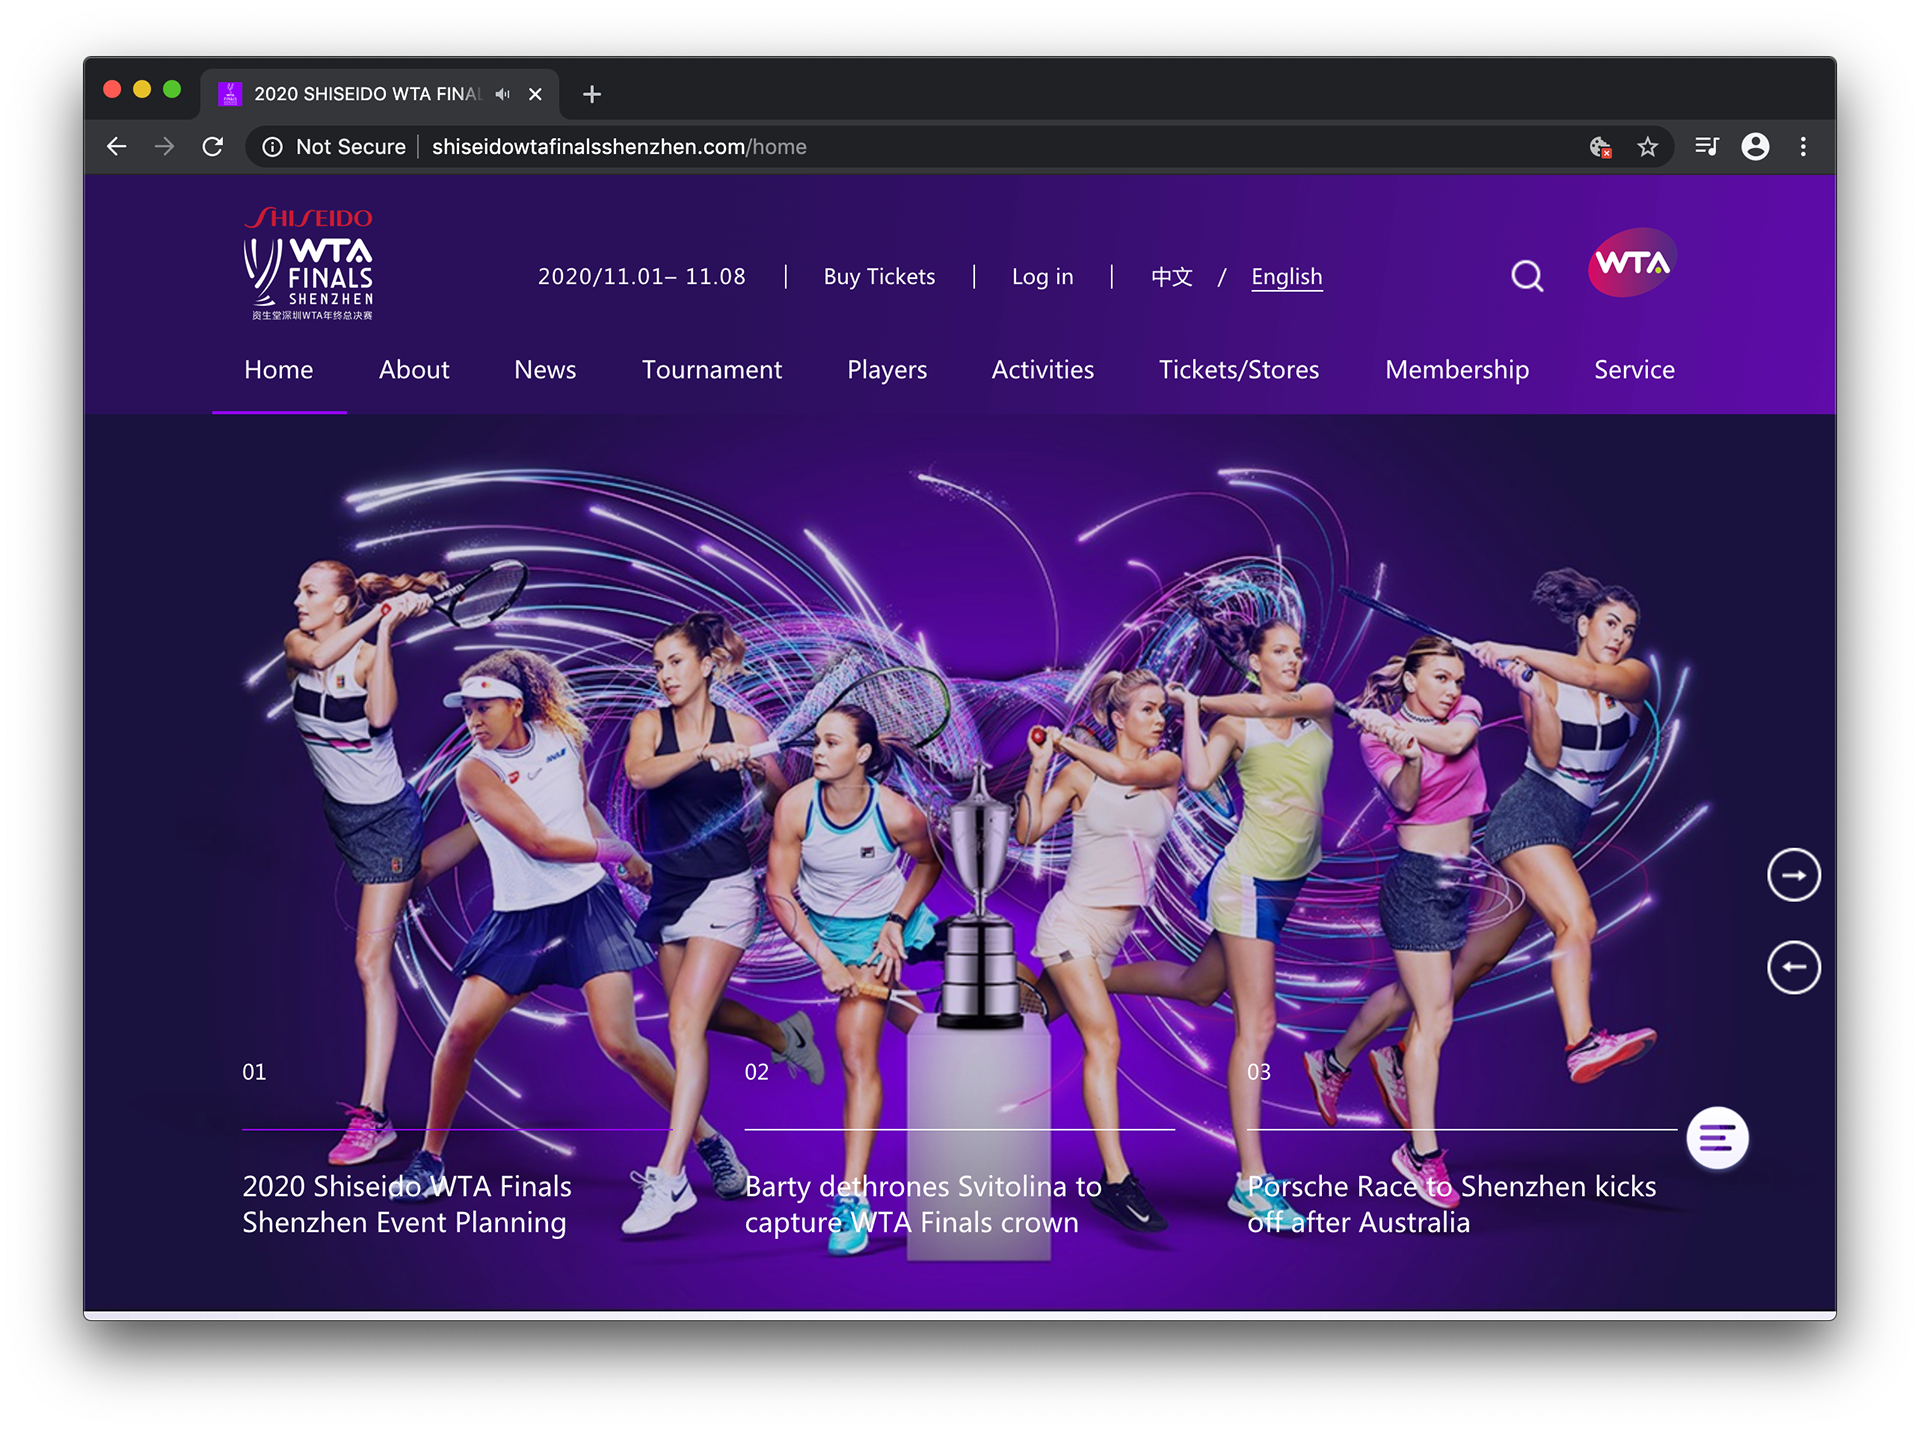Screen dimensions: 1920x1431
Task: Open the media controls icon in toolbar
Action: [x=1707, y=147]
